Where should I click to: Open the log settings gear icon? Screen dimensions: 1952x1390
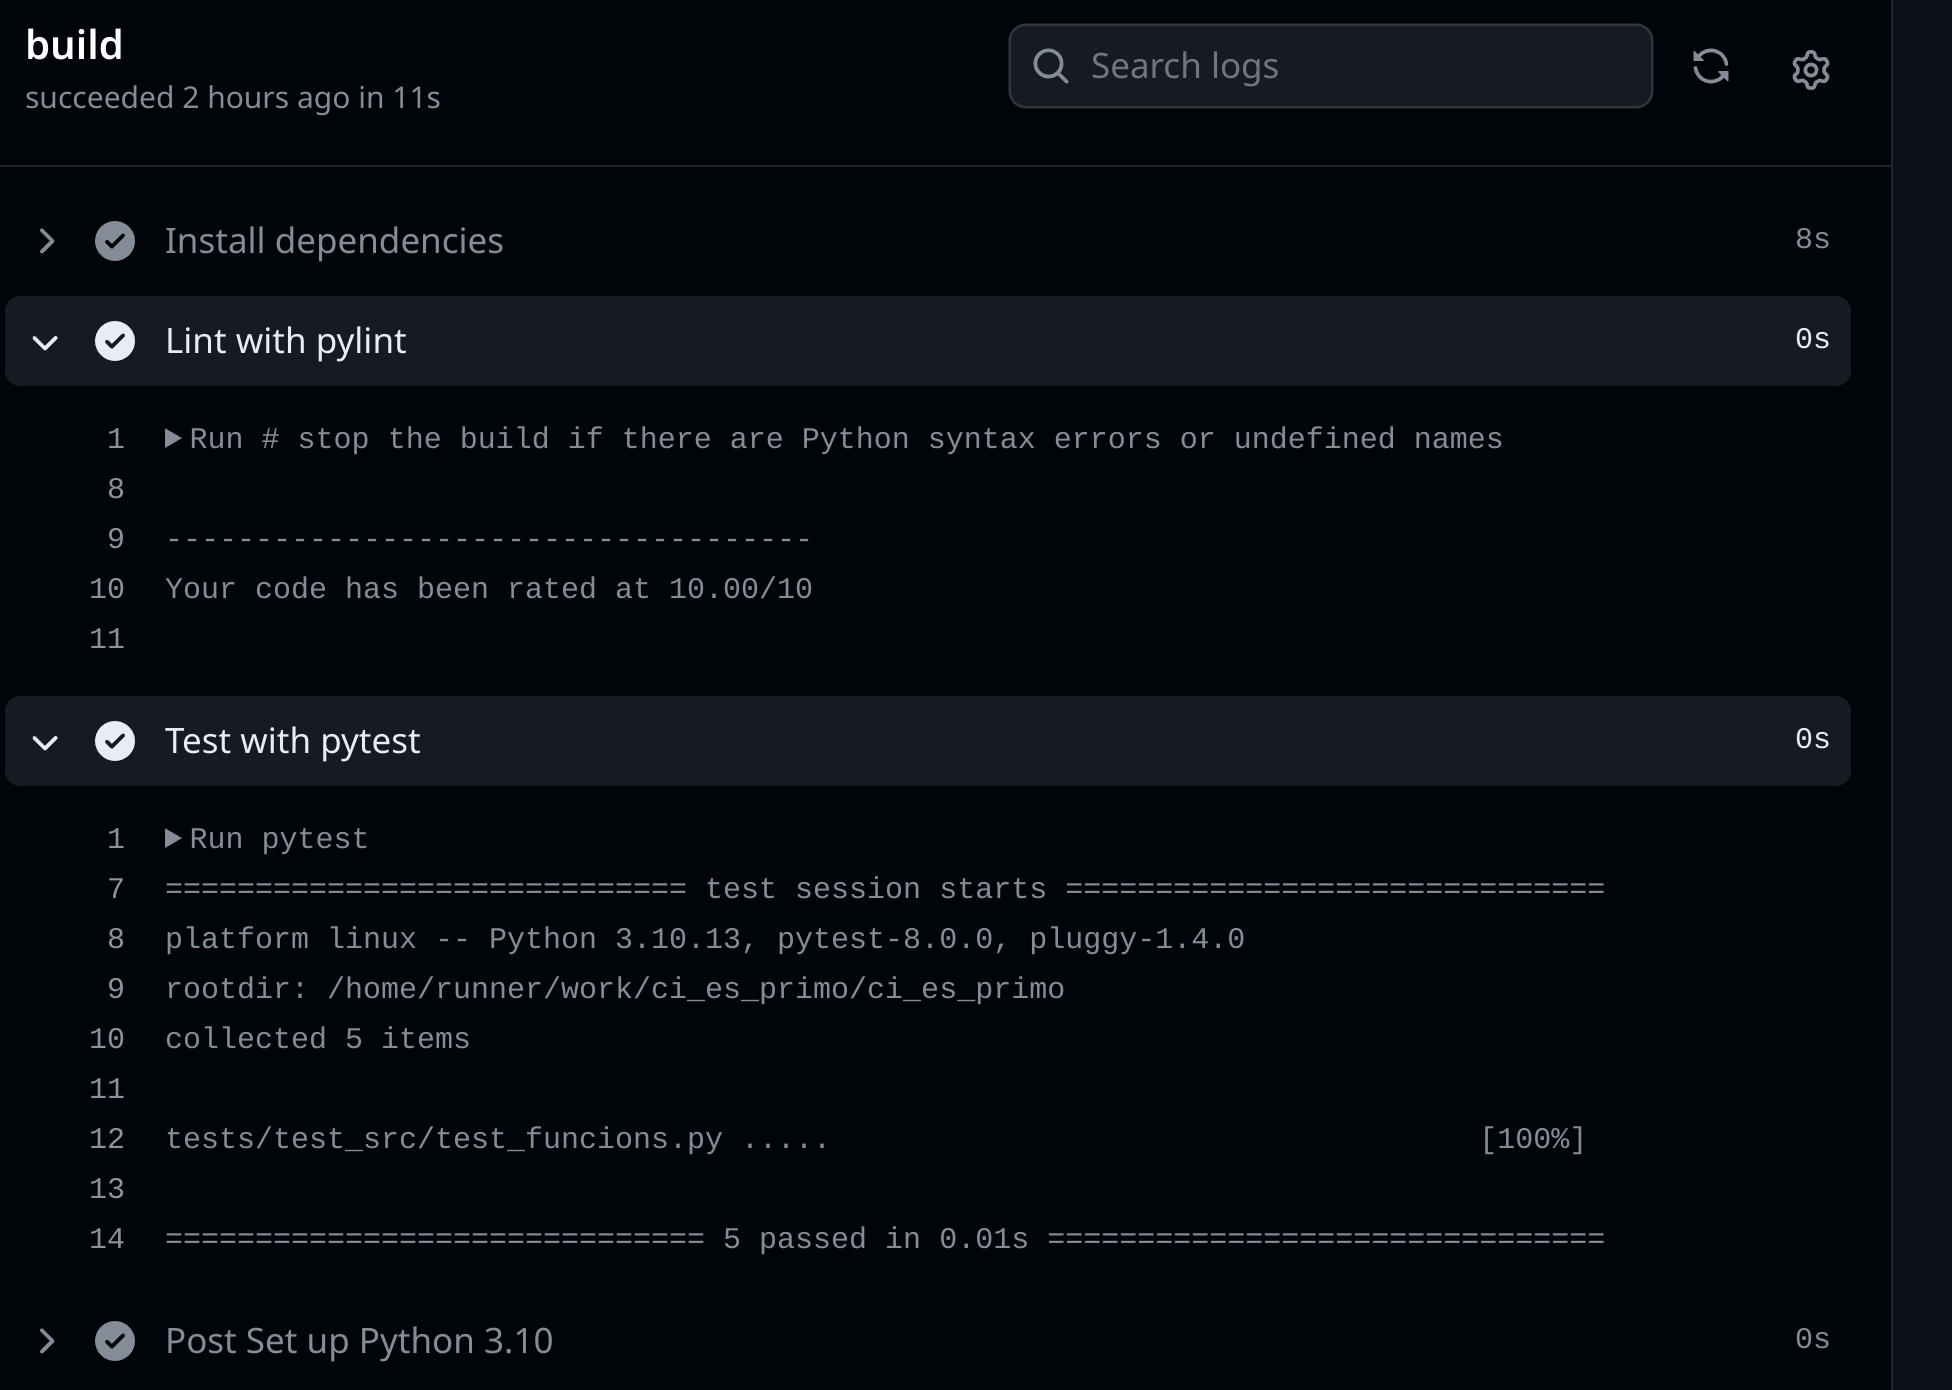[1810, 69]
